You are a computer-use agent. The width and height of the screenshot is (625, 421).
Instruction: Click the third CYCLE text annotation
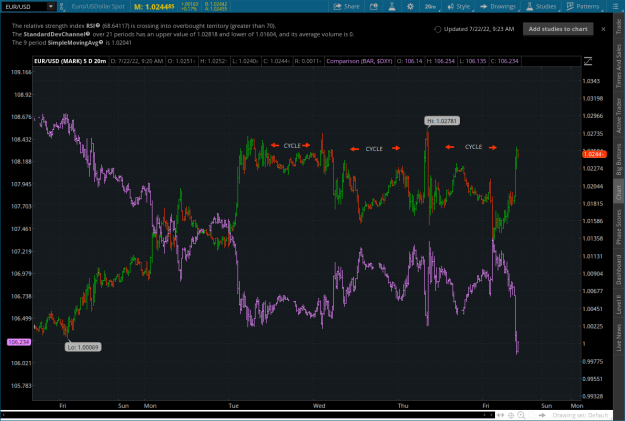click(x=474, y=147)
